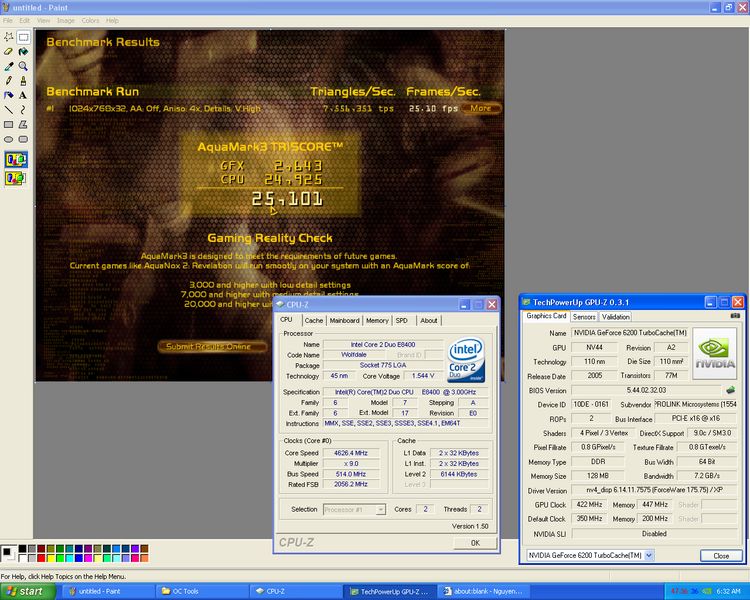Open the graphics card selector dropdown in GPU-Z
The image size is (750, 600).
click(x=649, y=555)
